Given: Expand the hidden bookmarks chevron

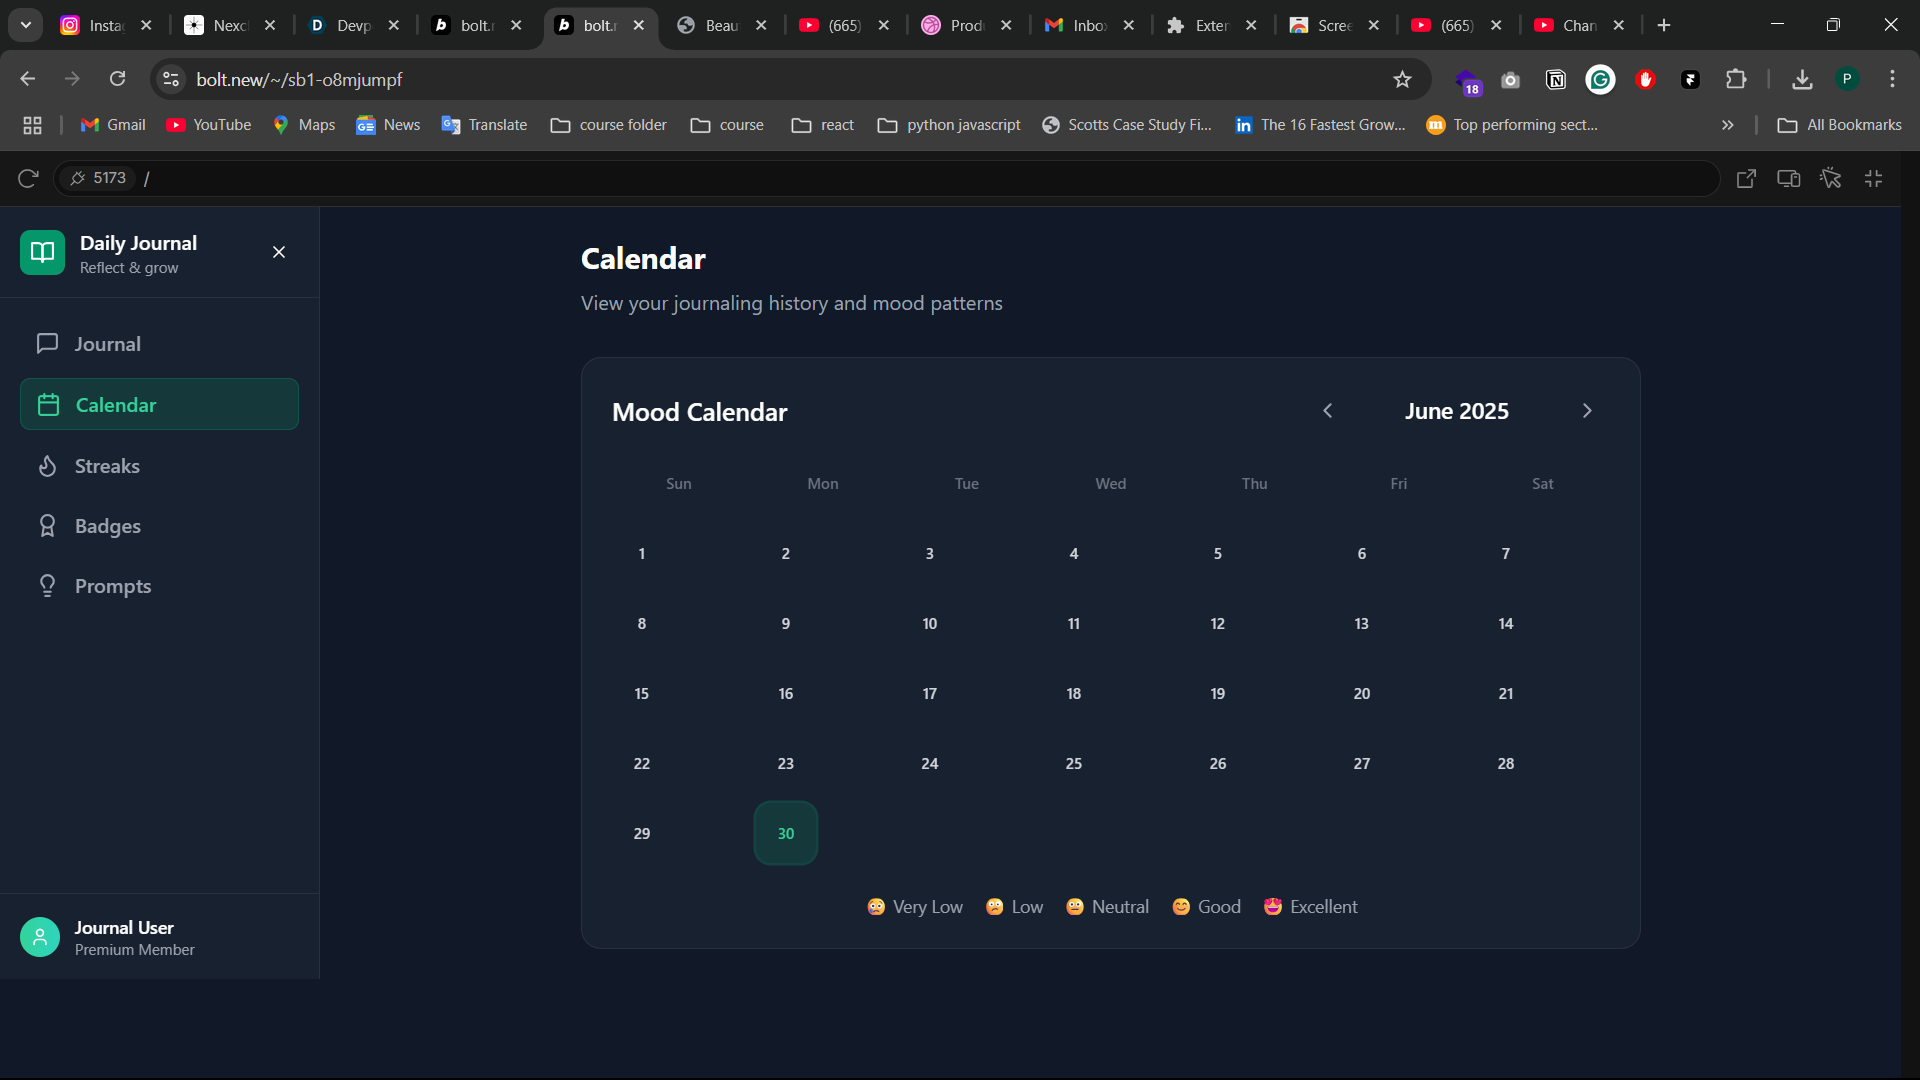Looking at the screenshot, I should click(x=1727, y=125).
